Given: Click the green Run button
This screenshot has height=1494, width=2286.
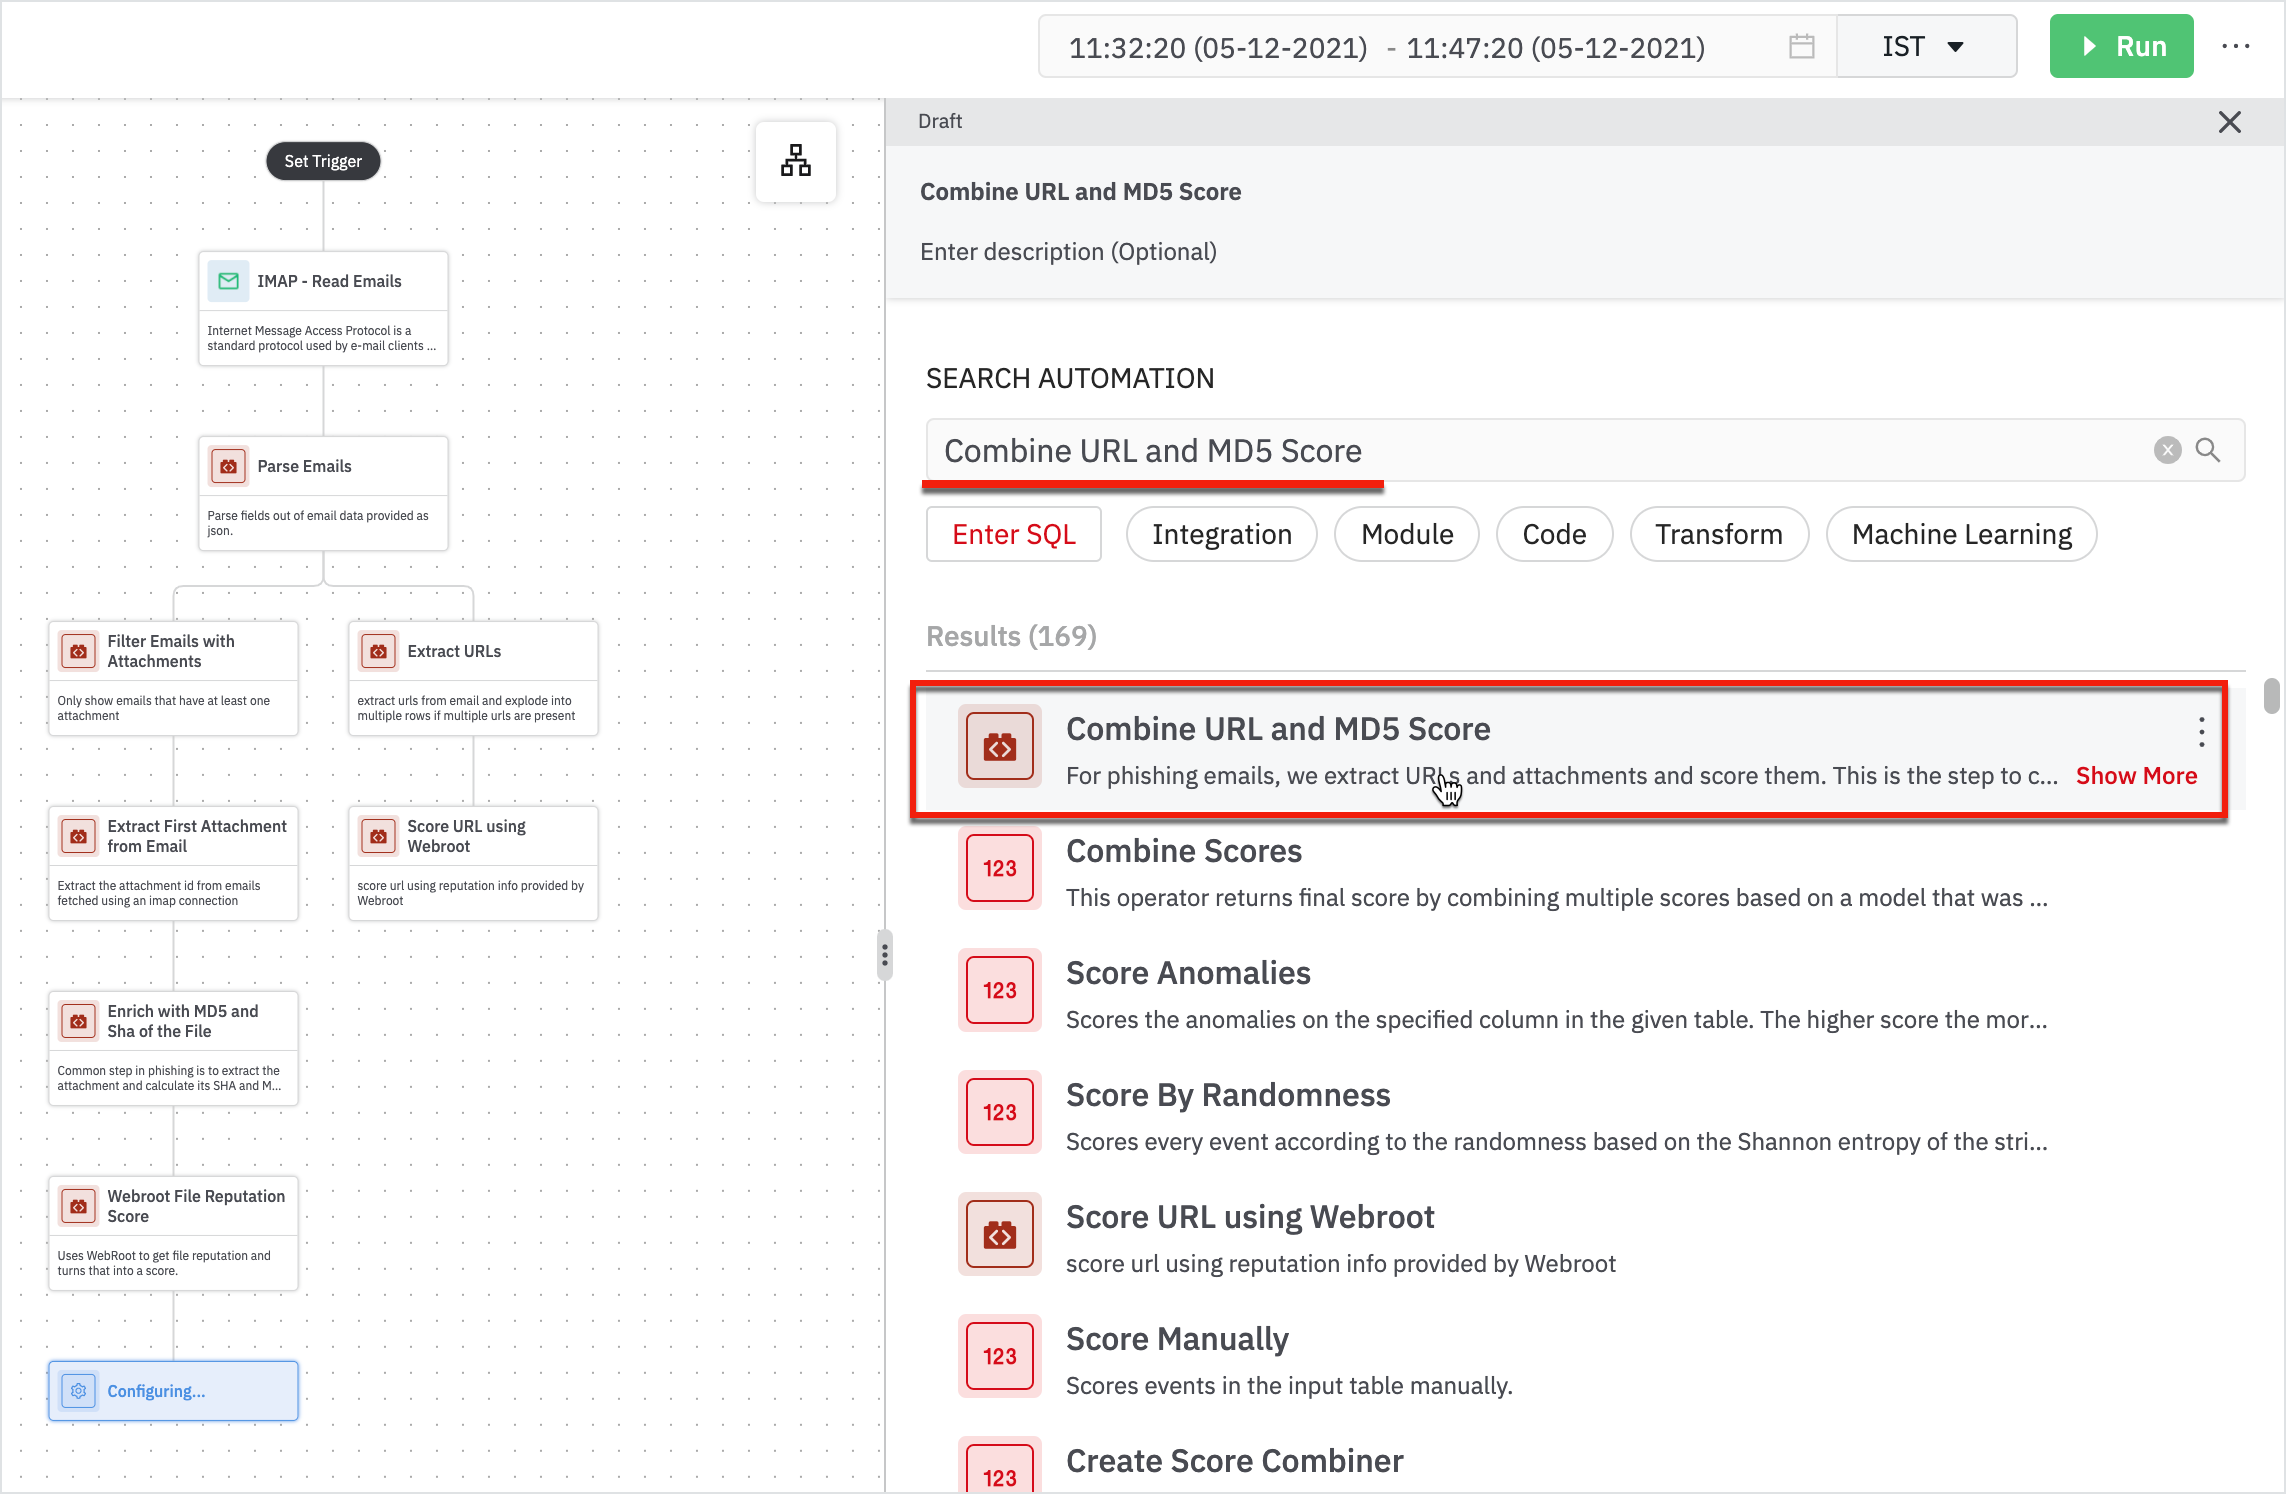Looking at the screenshot, I should tap(2121, 46).
